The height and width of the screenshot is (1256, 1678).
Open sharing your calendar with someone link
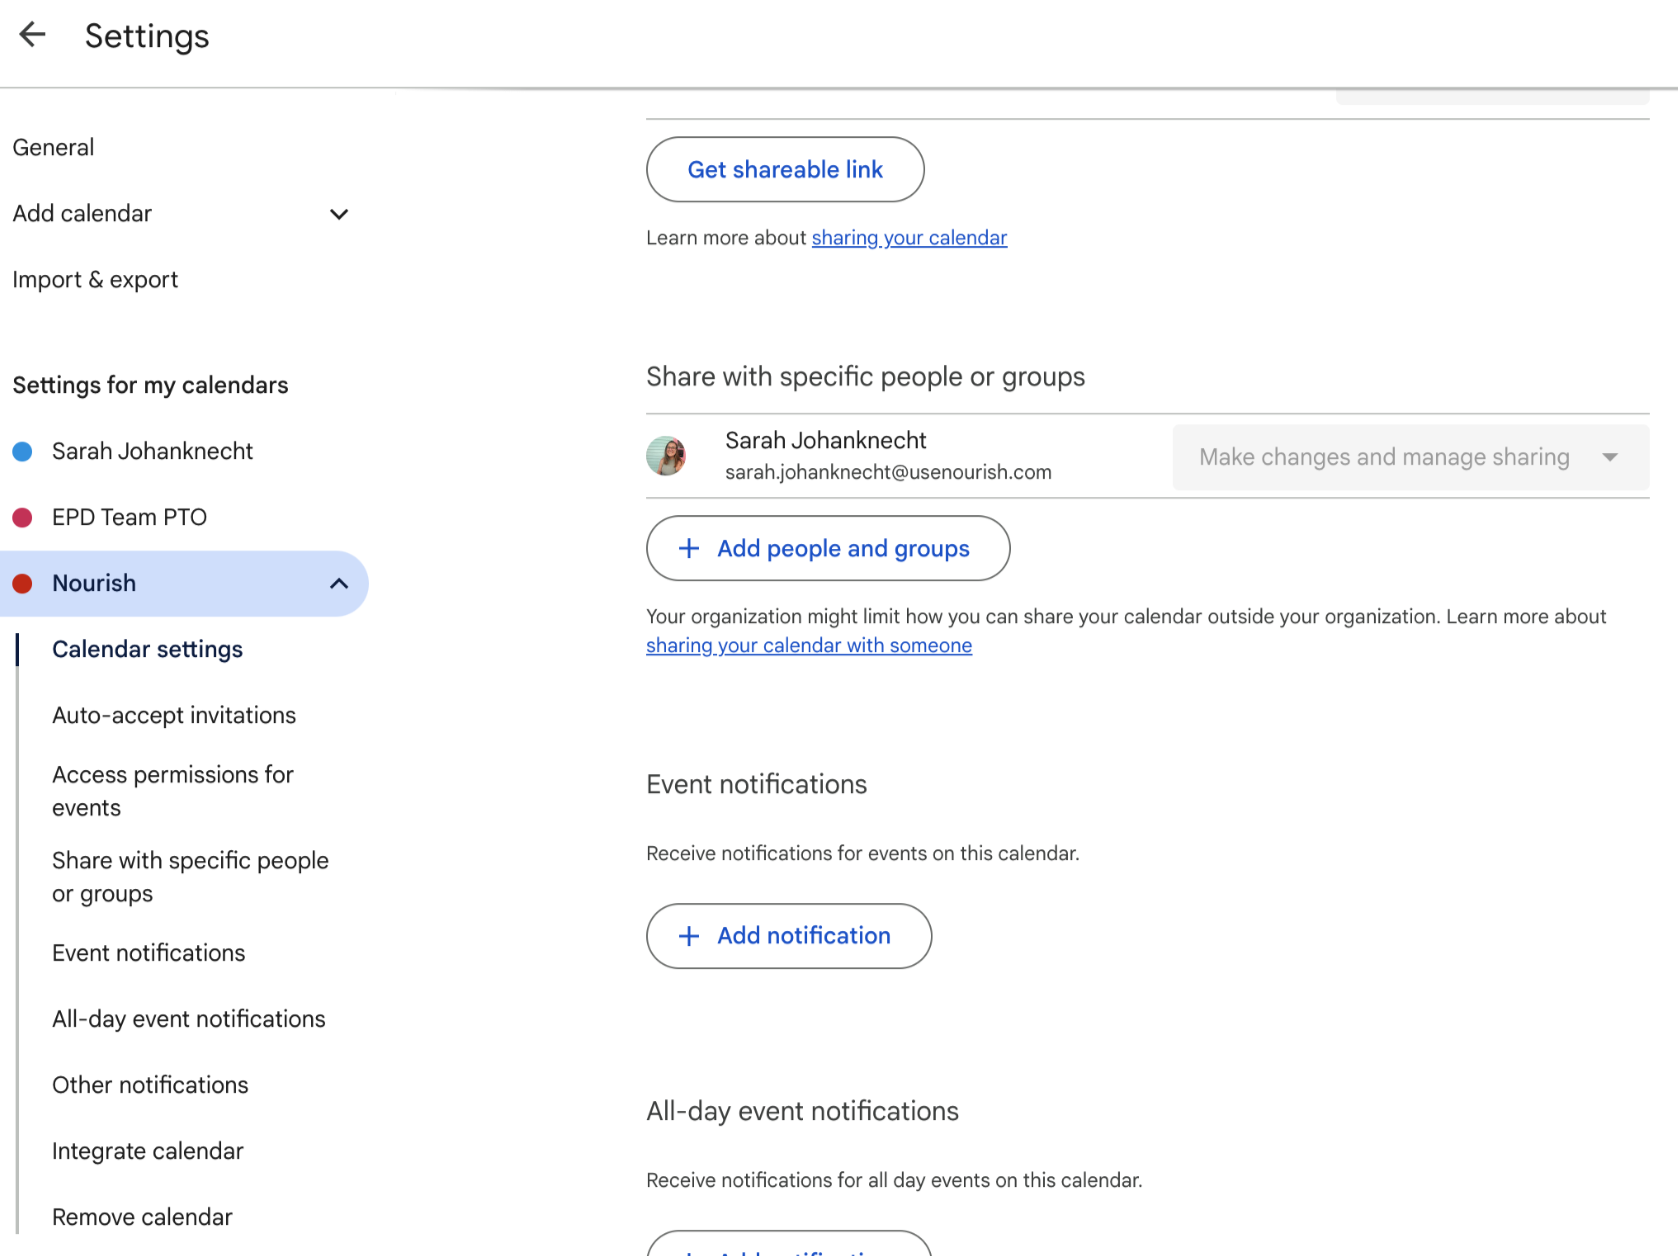point(808,646)
